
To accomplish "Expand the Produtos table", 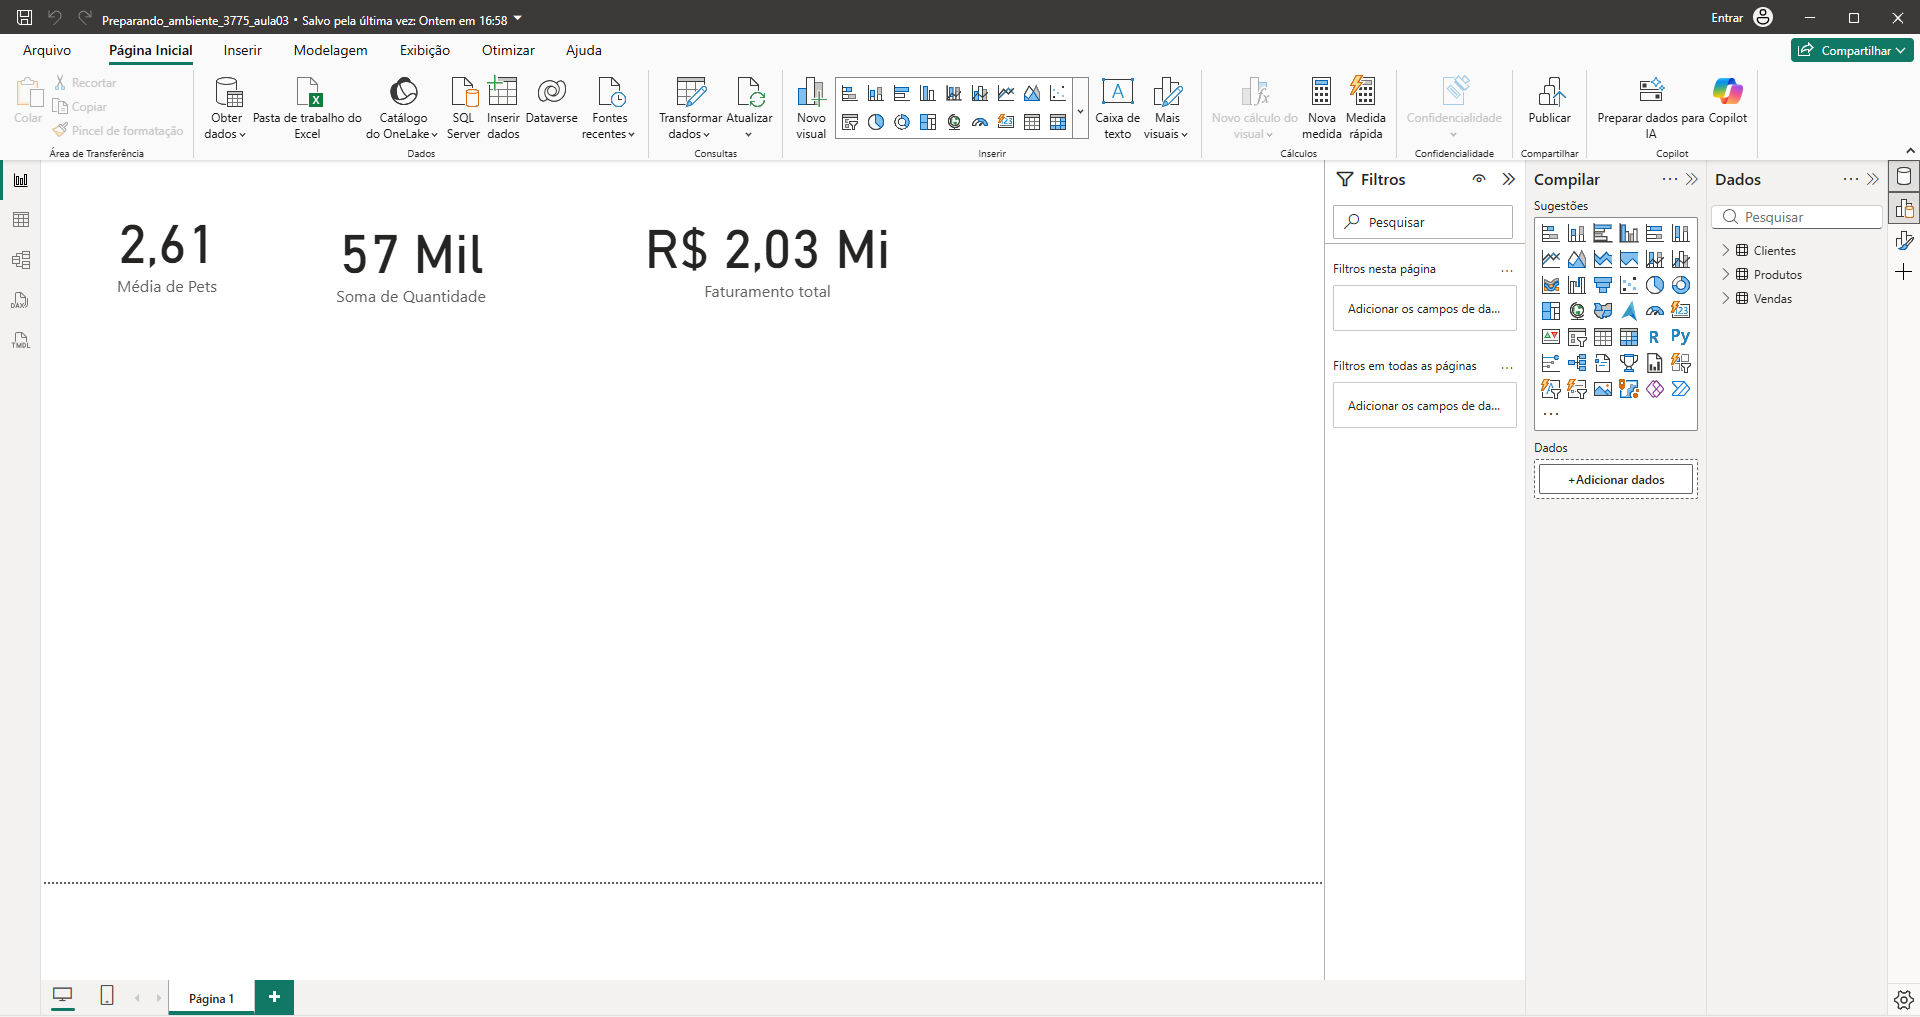I will tap(1725, 274).
